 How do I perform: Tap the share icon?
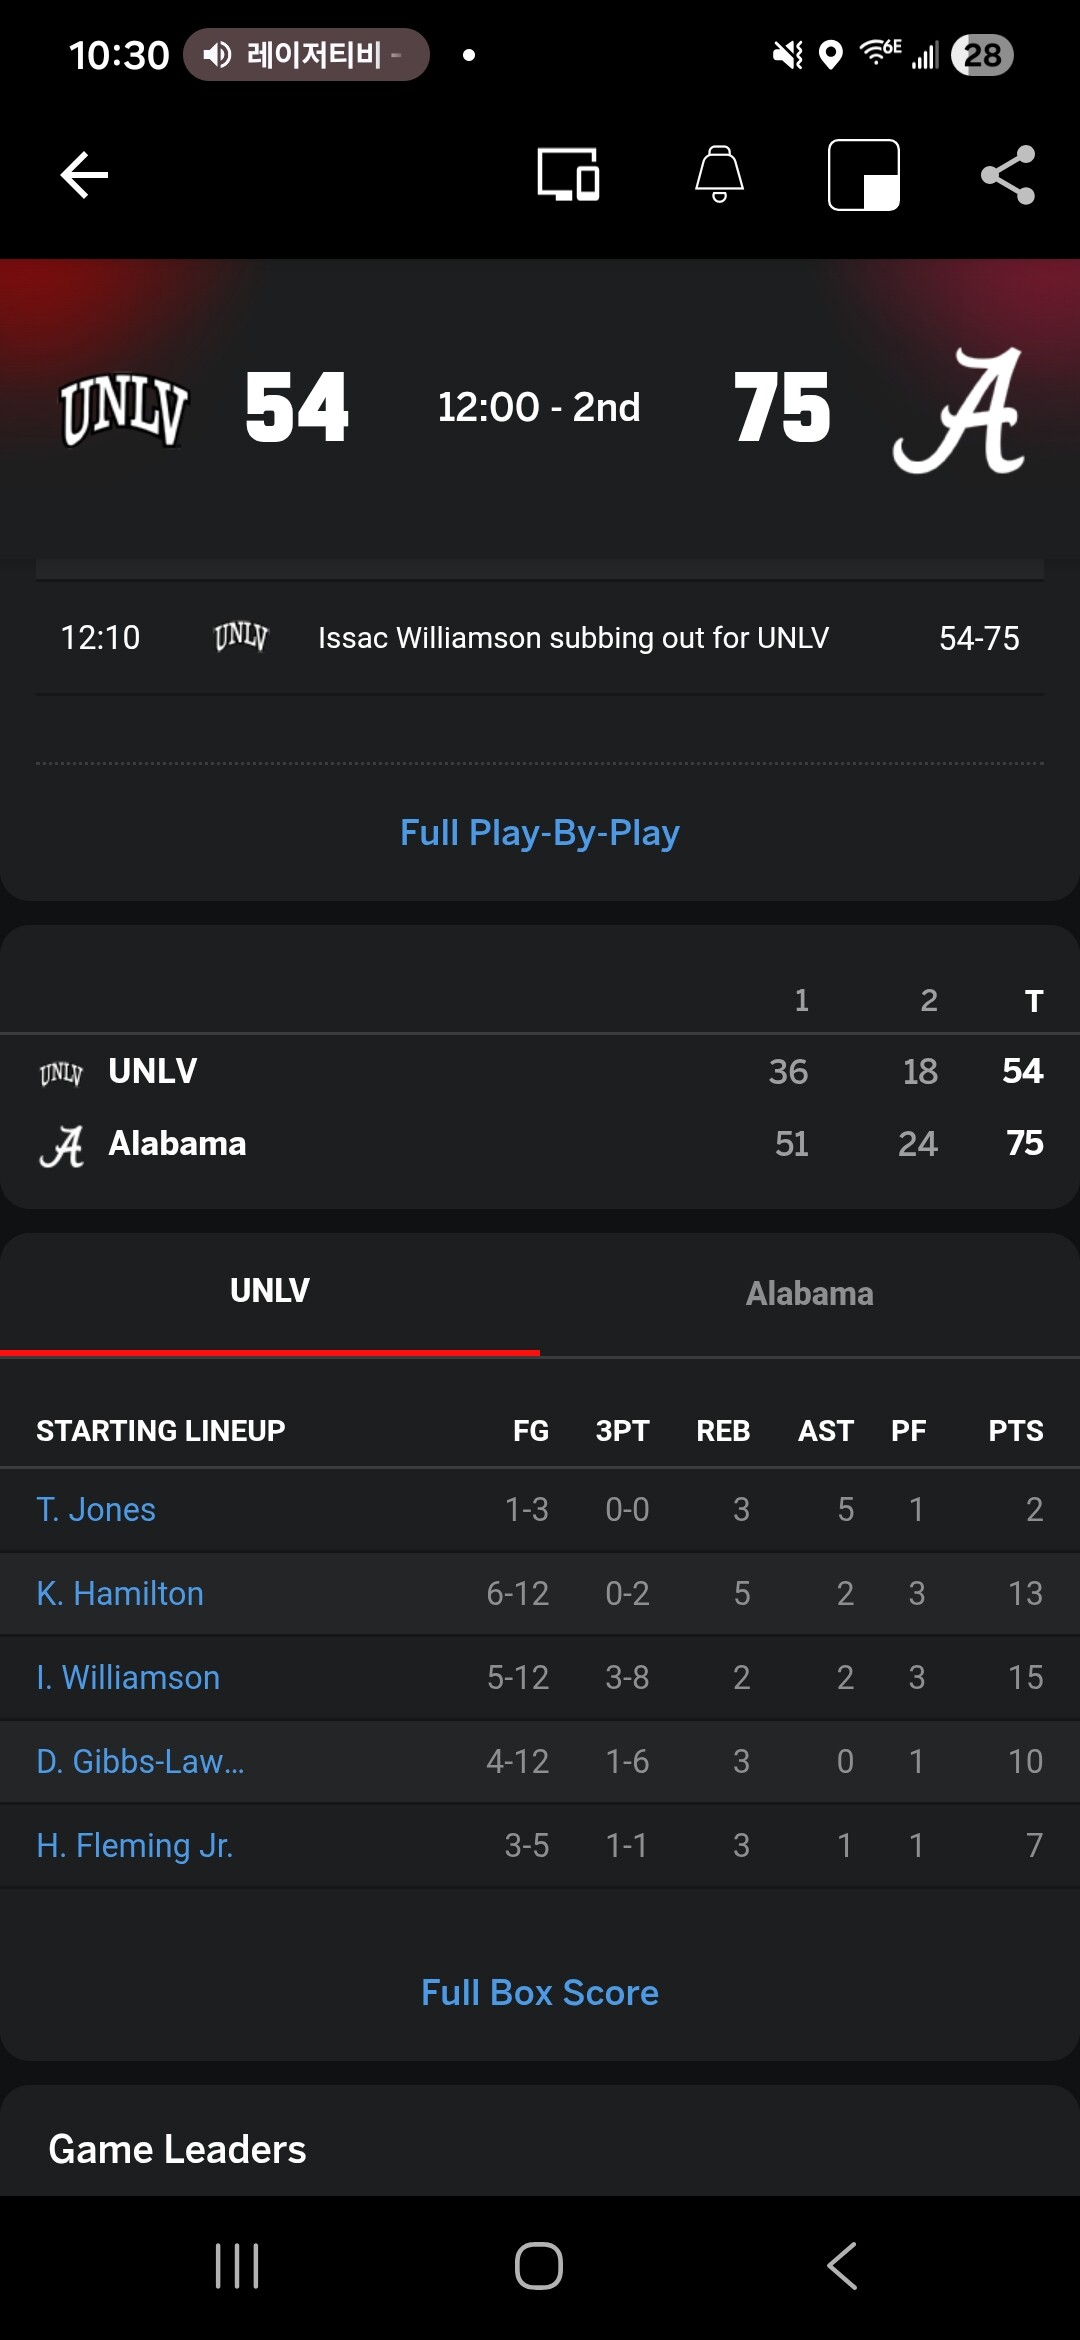click(x=1007, y=176)
